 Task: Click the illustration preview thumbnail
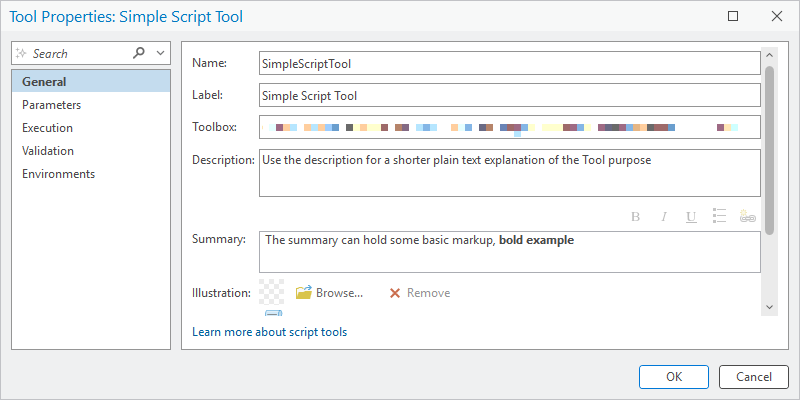[271, 291]
